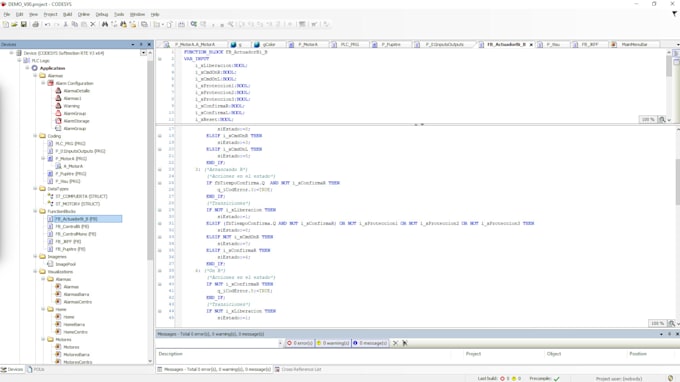Image resolution: width=680 pixels, height=382 pixels.
Task: Click the ImagePool object icon
Action: click(50, 264)
